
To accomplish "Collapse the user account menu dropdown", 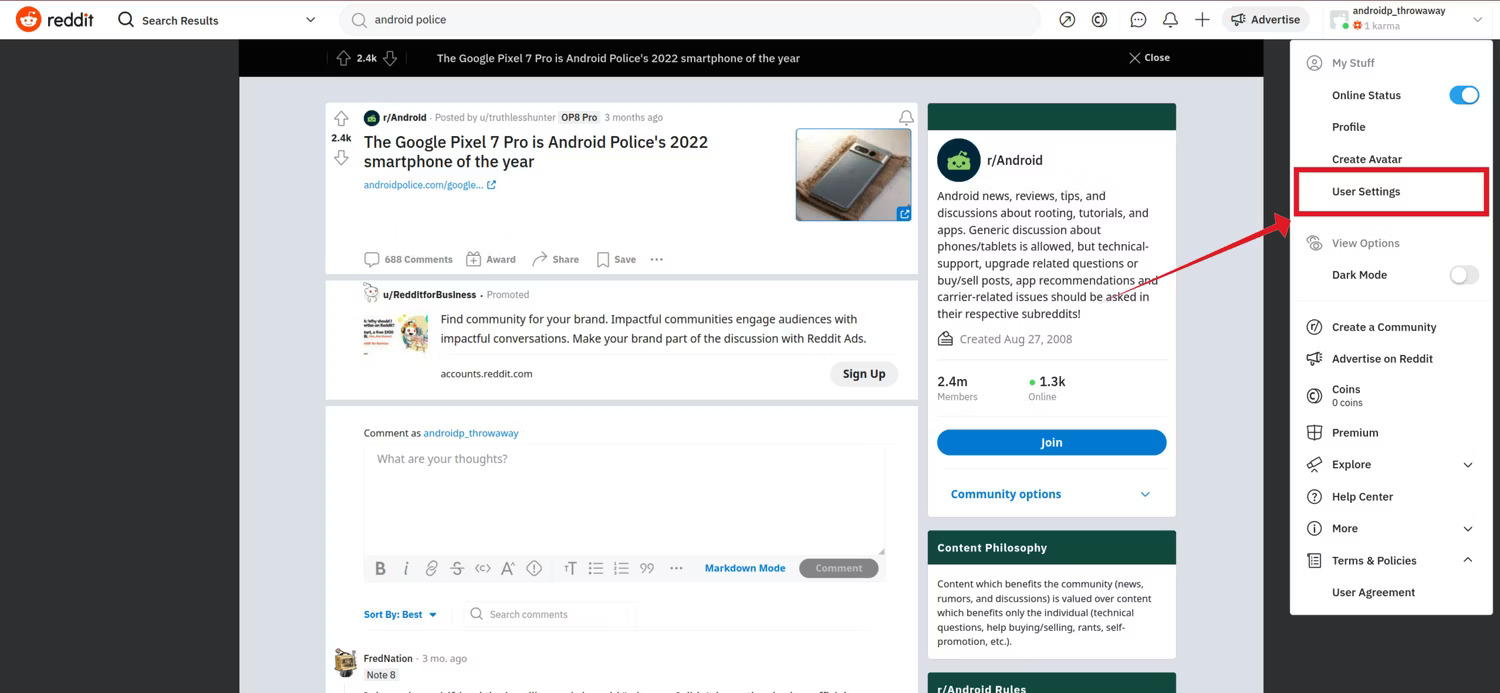I will click(1477, 19).
